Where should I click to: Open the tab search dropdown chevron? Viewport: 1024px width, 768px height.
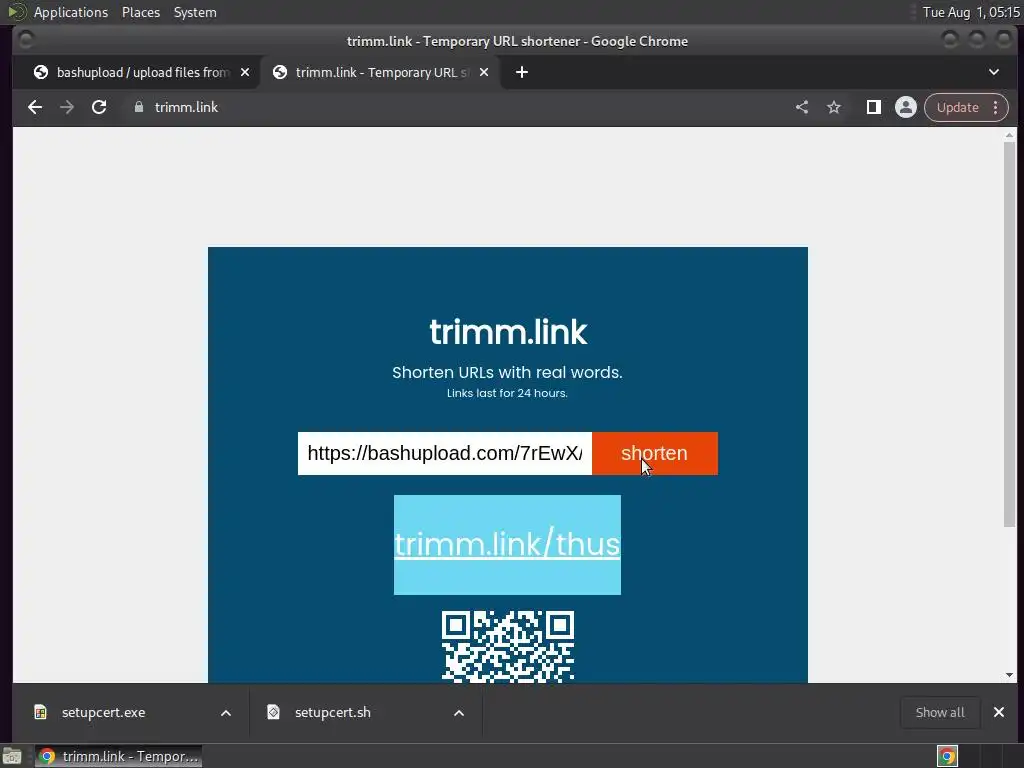994,72
